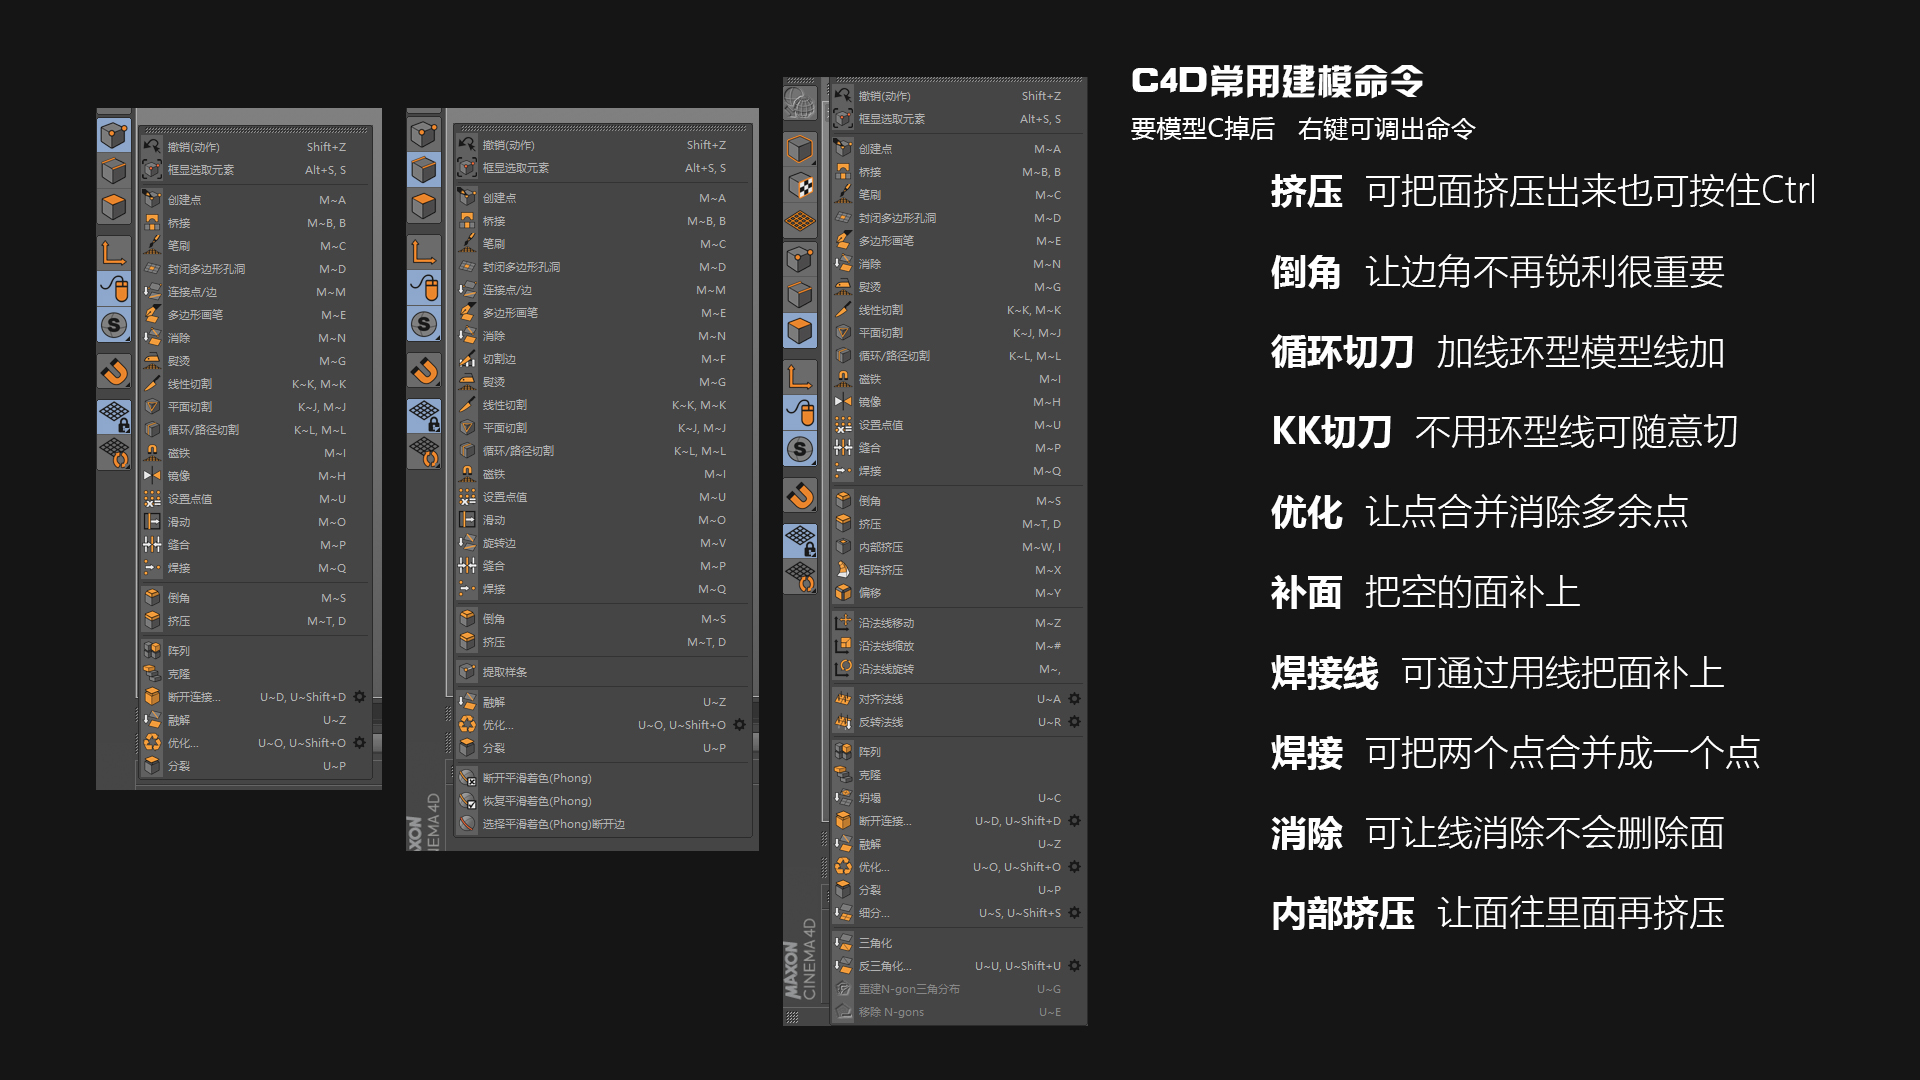Click the 坍塌 (U~C) icon
1920x1080 pixels.
pos(844,798)
